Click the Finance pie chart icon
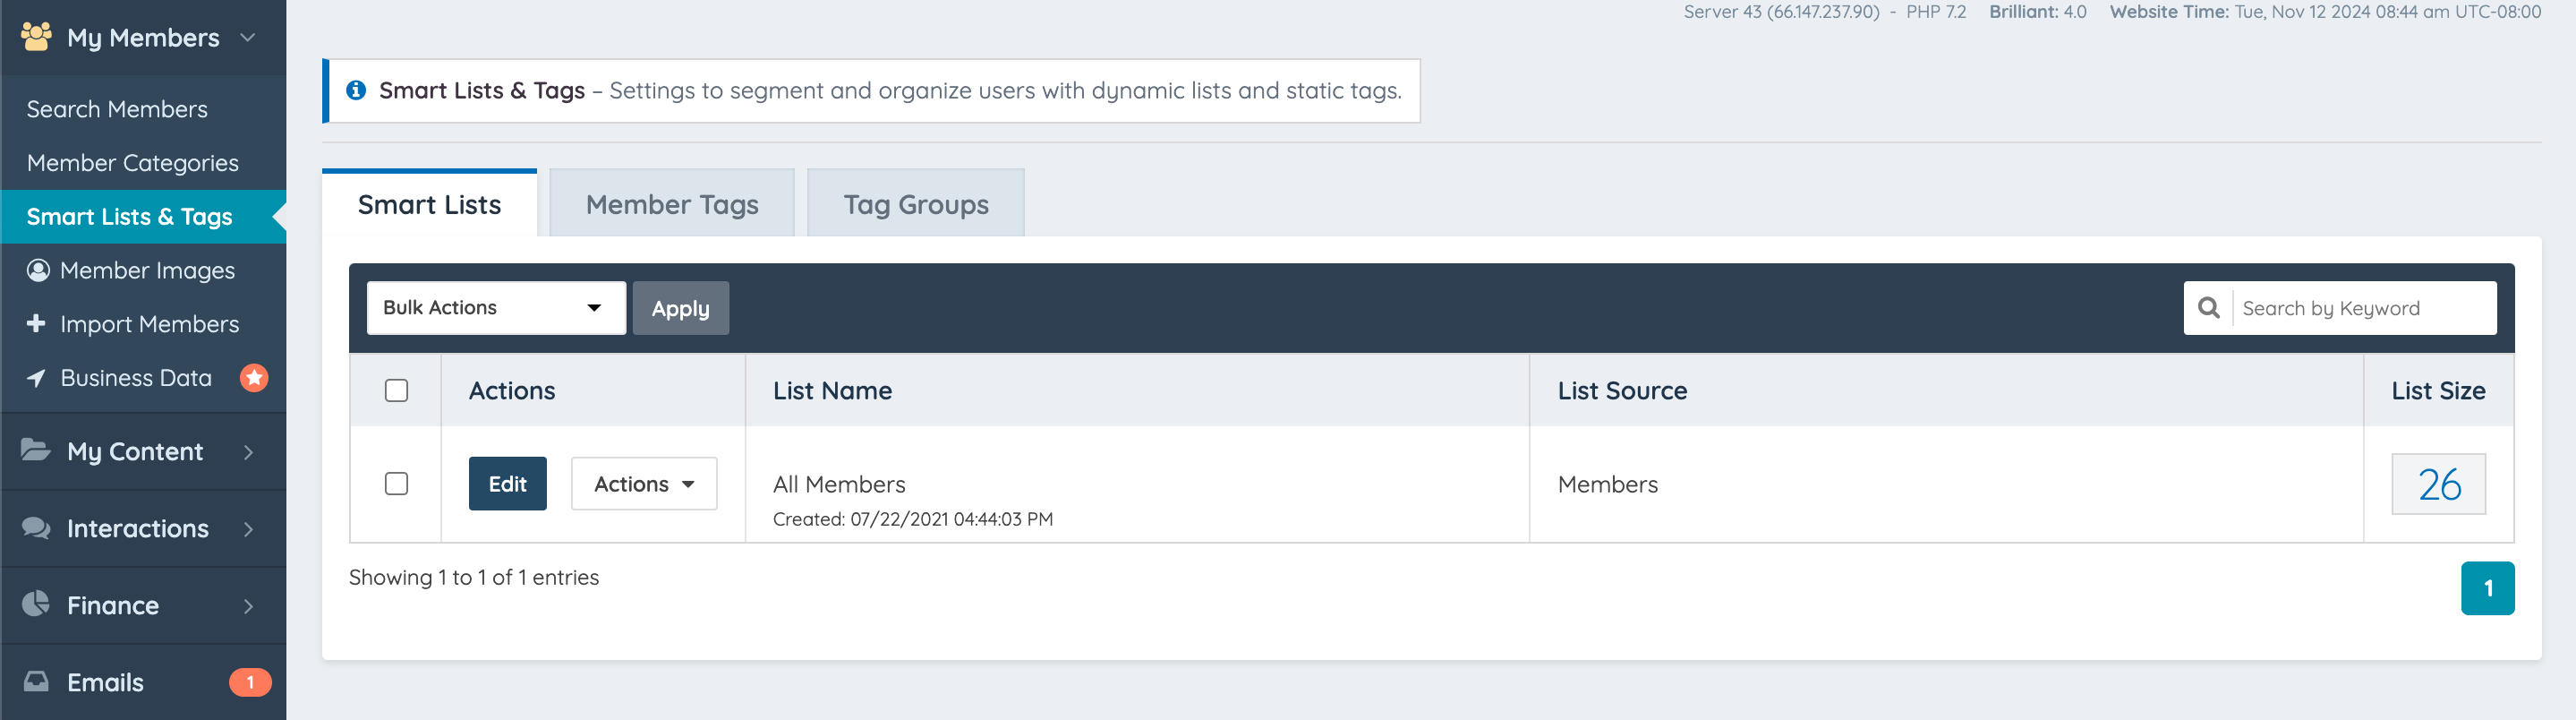This screenshot has width=2576, height=720. point(36,604)
